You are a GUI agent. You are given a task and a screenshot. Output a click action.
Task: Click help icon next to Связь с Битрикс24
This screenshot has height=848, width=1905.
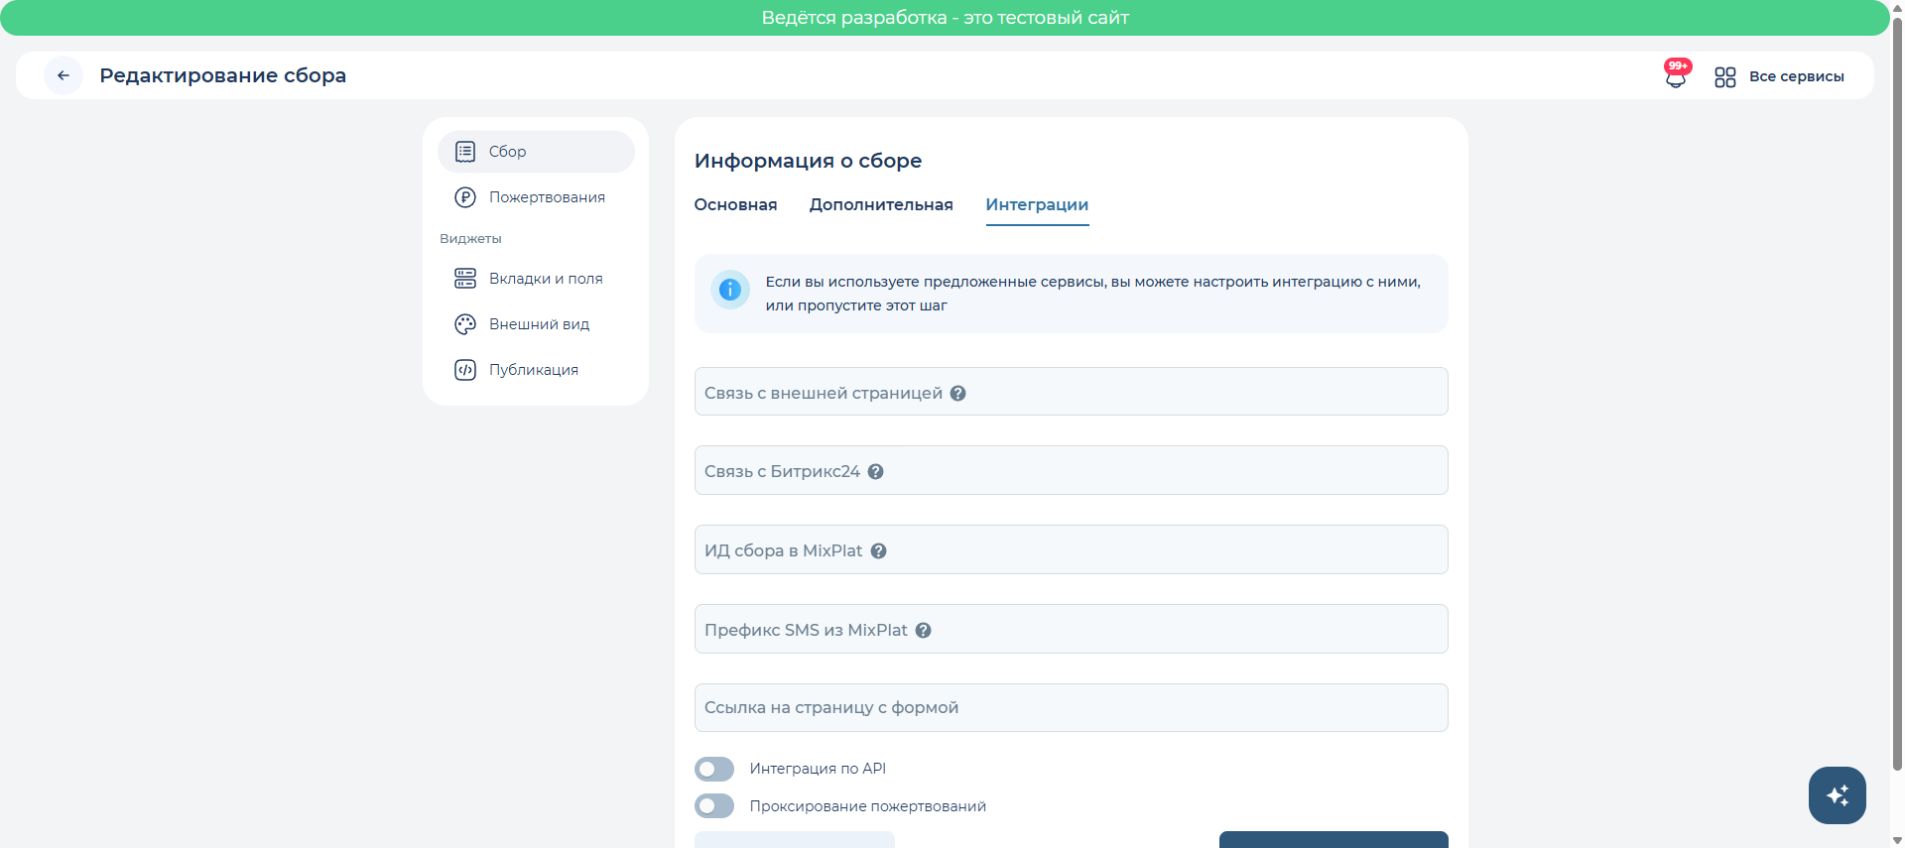point(876,472)
